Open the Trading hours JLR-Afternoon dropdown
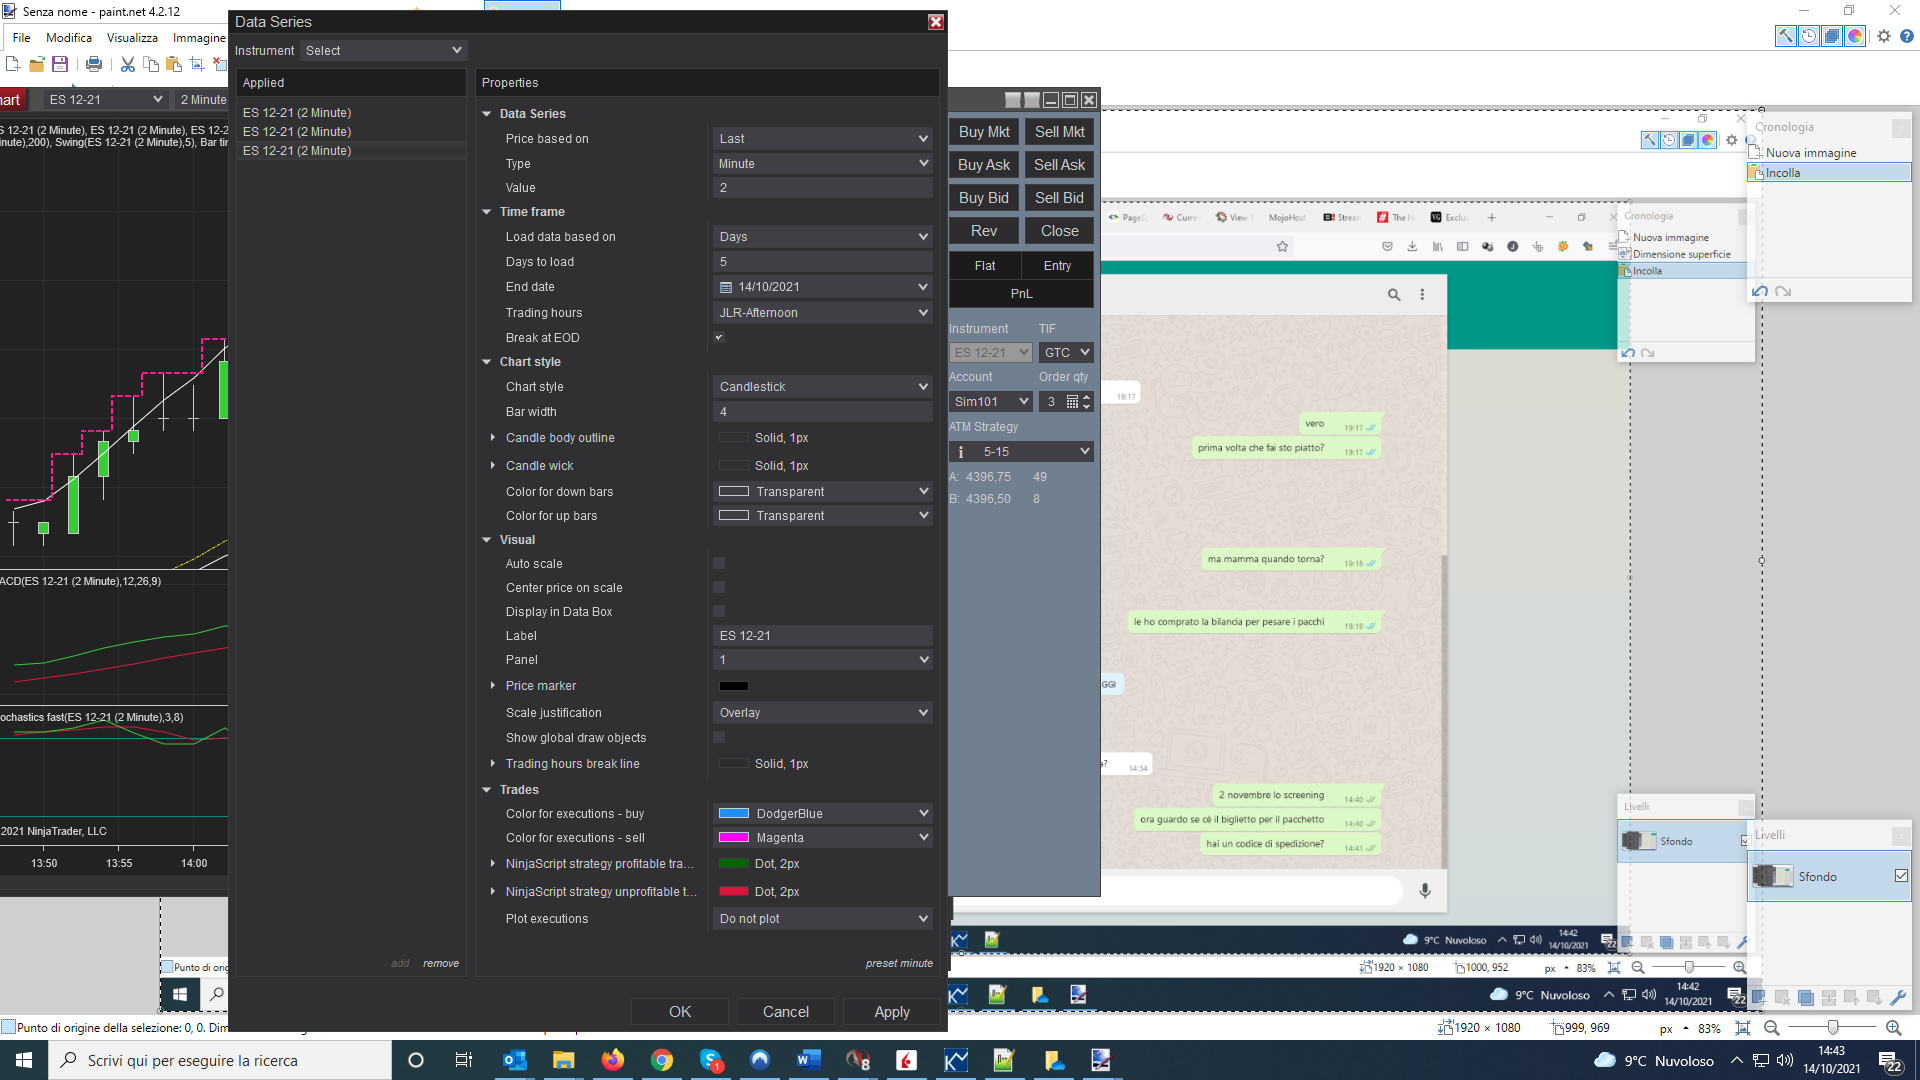The image size is (1920, 1080). click(x=823, y=313)
